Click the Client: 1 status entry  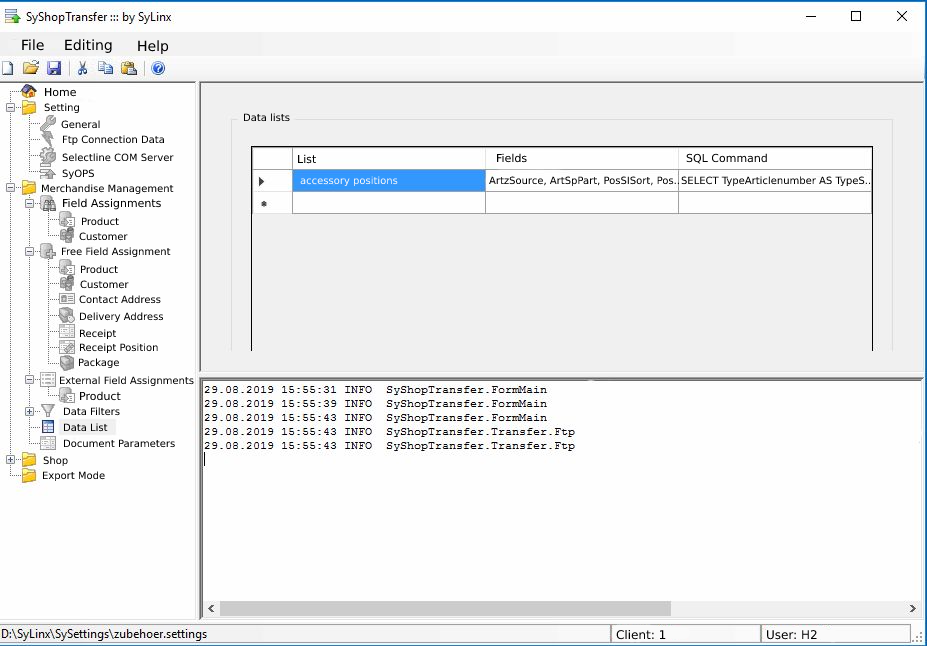tap(641, 635)
